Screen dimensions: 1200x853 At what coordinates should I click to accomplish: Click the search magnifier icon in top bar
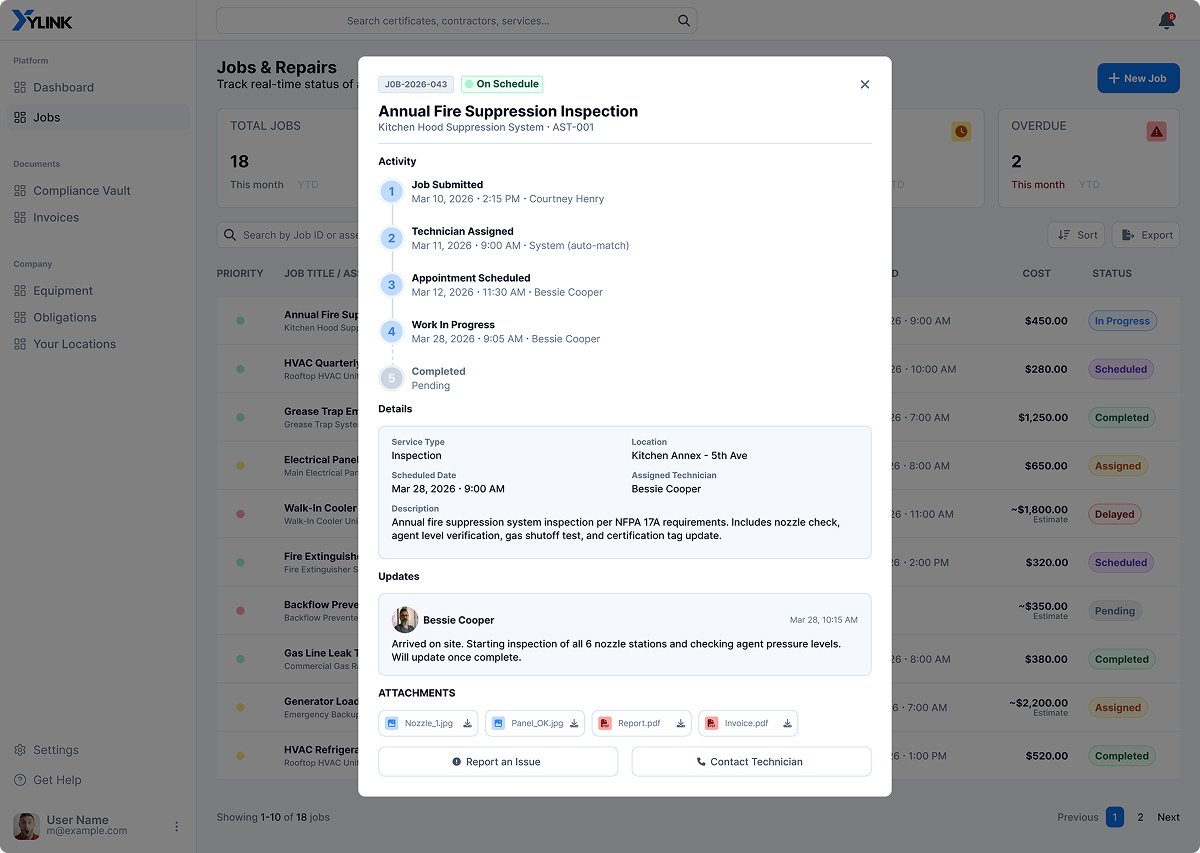[684, 21]
